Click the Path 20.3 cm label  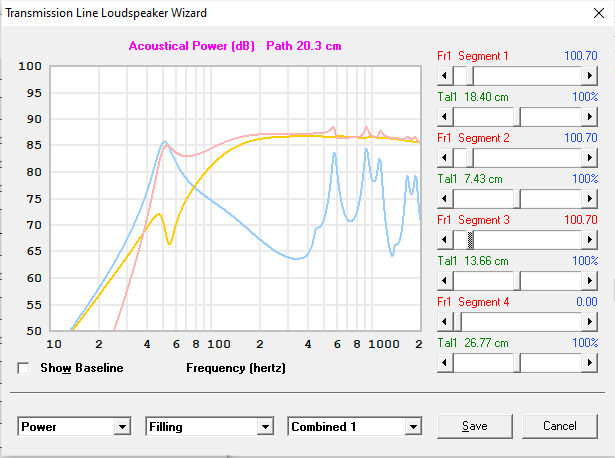304,46
